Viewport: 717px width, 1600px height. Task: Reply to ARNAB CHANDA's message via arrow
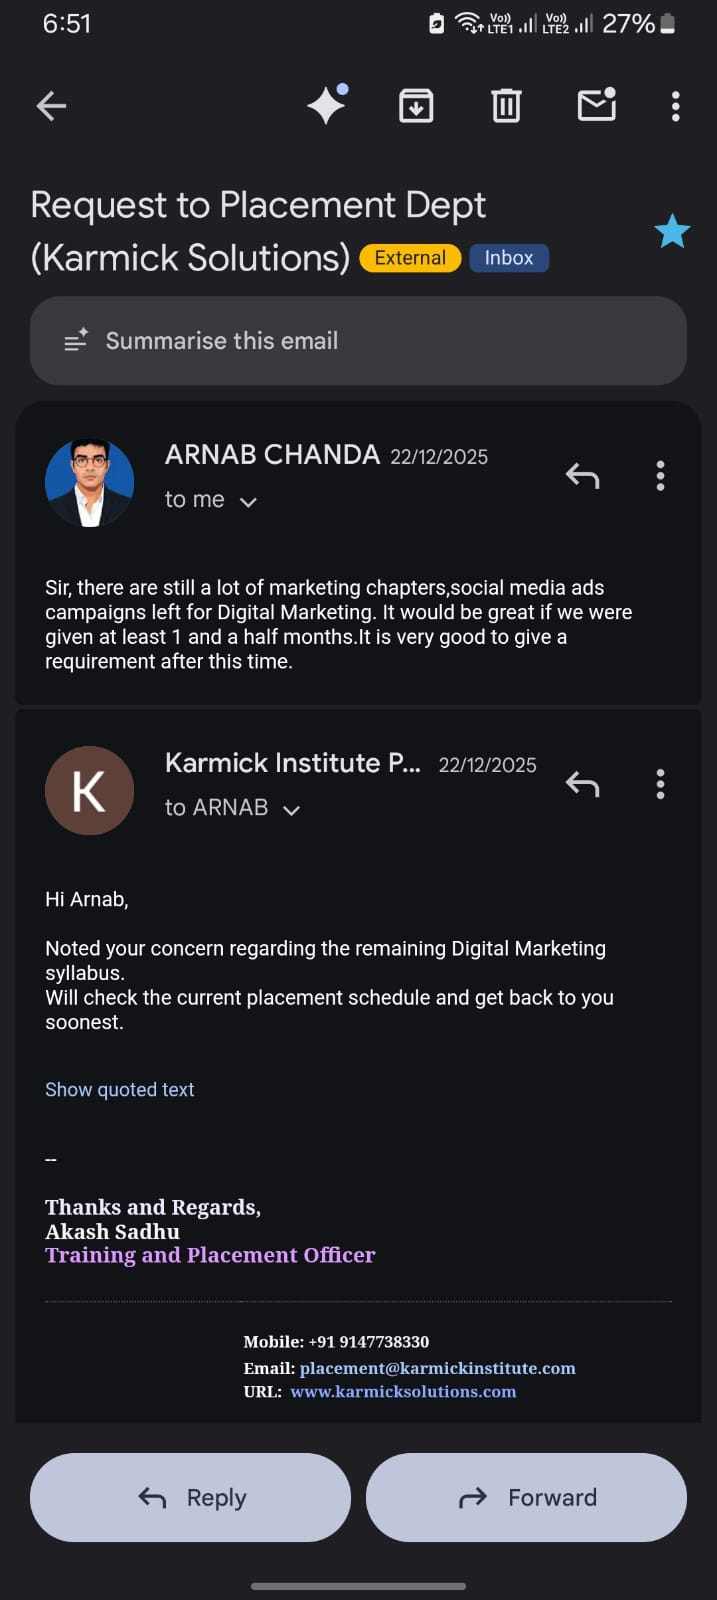coord(582,476)
